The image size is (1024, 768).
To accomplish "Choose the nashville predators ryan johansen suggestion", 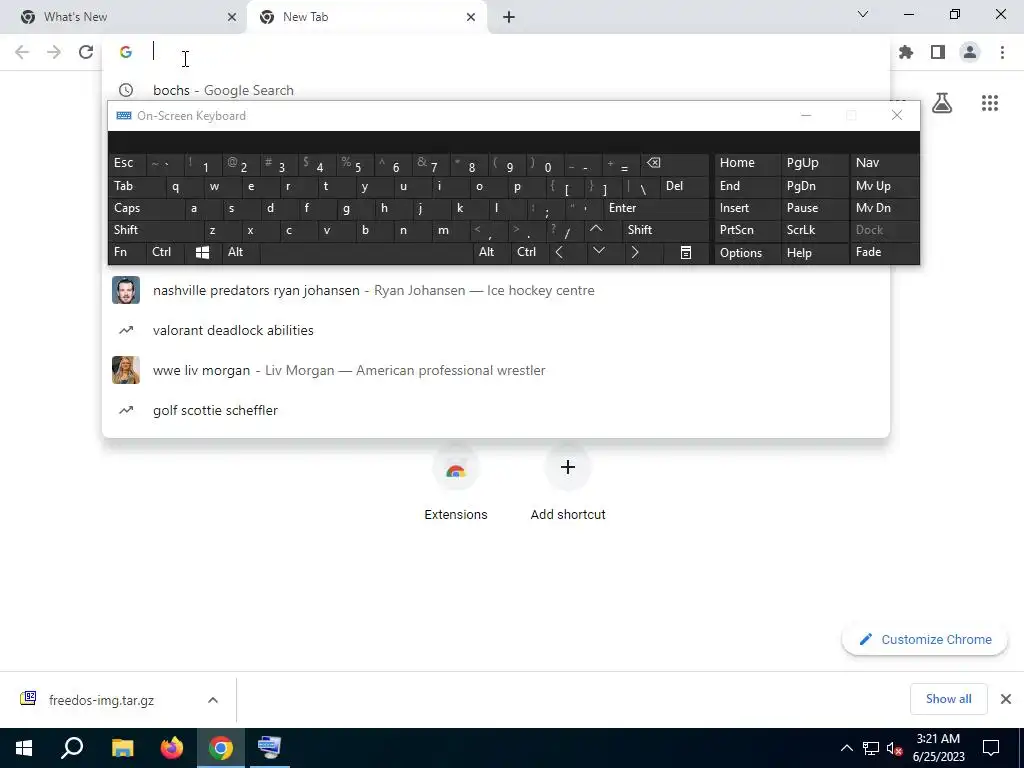I will [x=496, y=290].
